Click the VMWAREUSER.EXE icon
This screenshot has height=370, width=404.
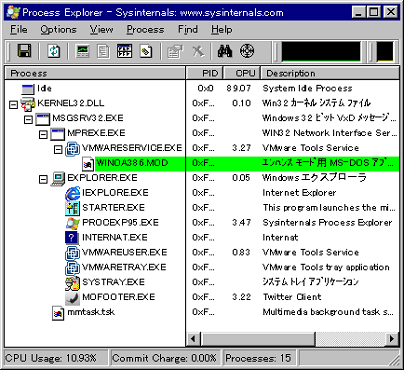coord(72,253)
